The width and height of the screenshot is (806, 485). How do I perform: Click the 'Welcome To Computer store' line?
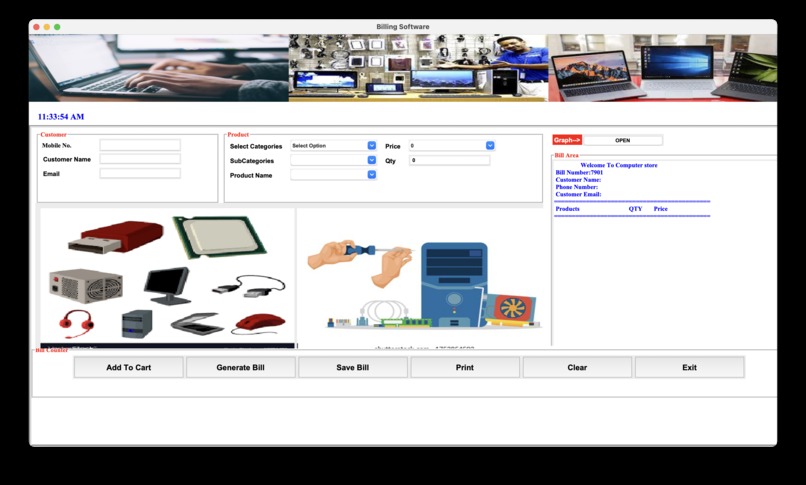point(618,165)
